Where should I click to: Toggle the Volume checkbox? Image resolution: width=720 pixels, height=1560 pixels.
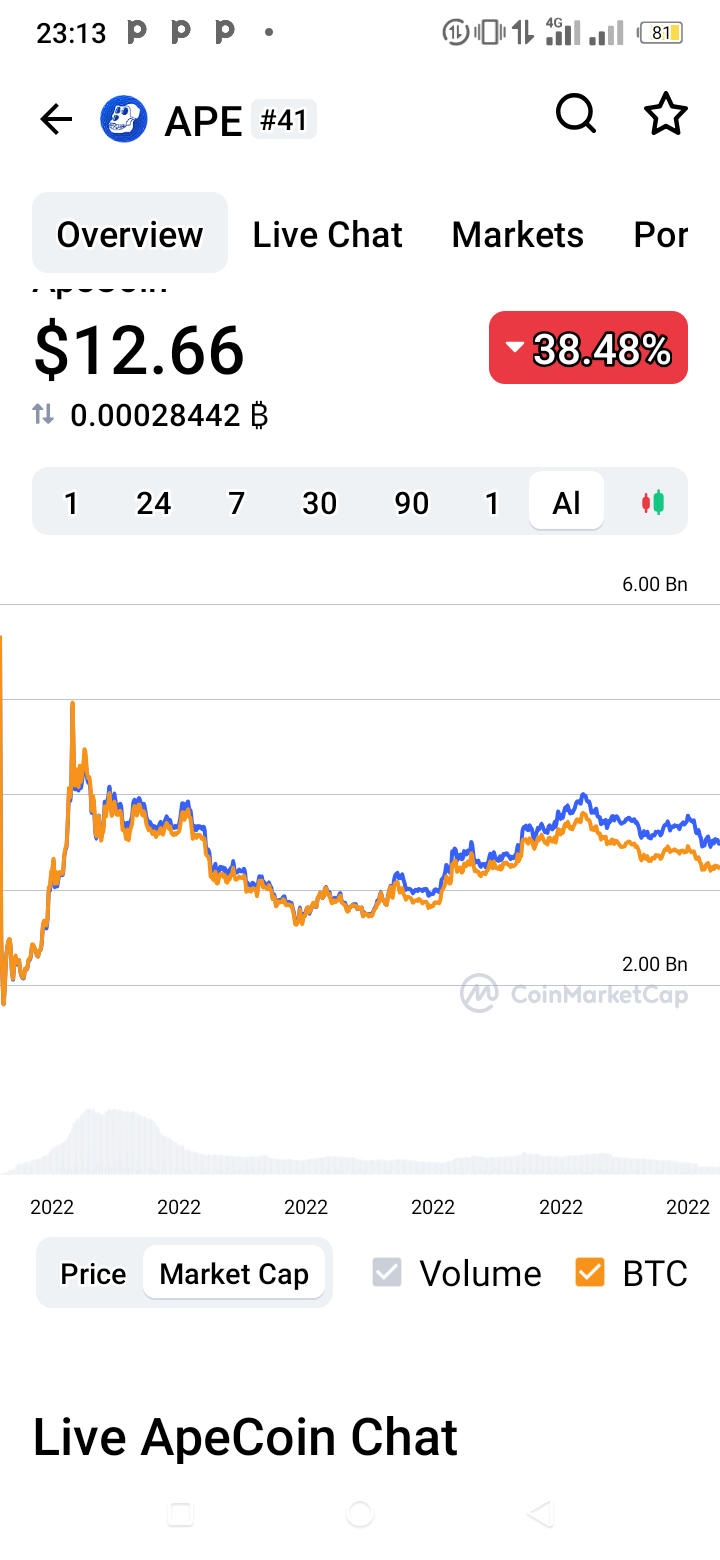click(387, 1273)
